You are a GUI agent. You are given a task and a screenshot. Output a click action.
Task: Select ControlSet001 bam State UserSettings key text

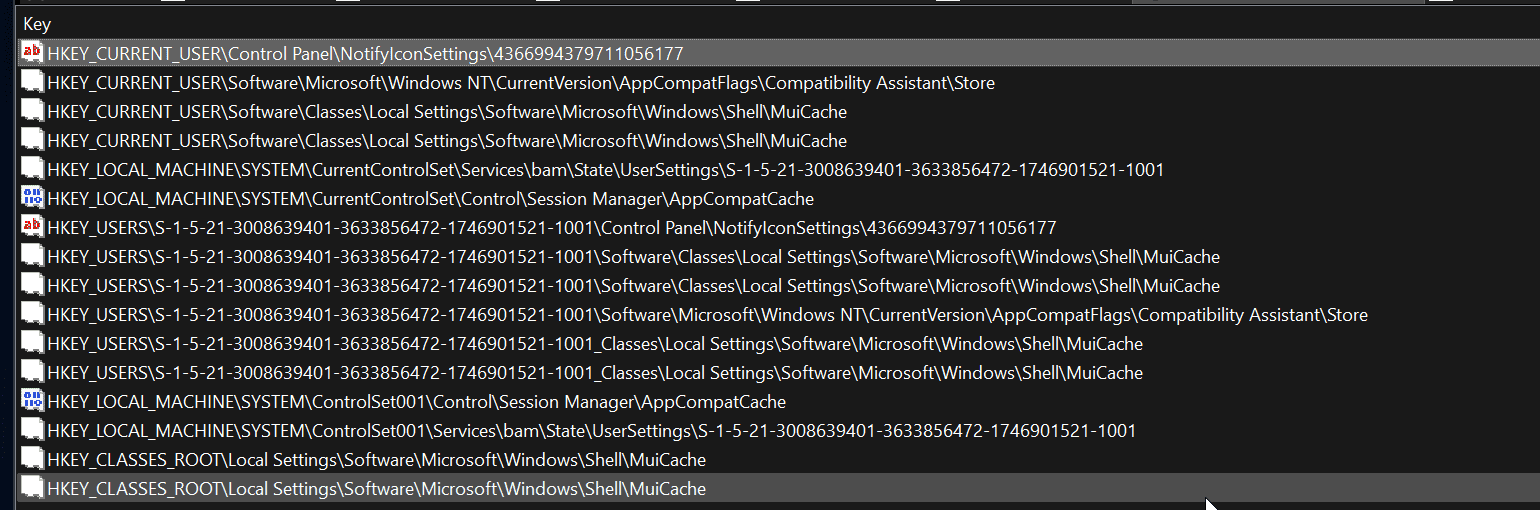[x=591, y=430]
